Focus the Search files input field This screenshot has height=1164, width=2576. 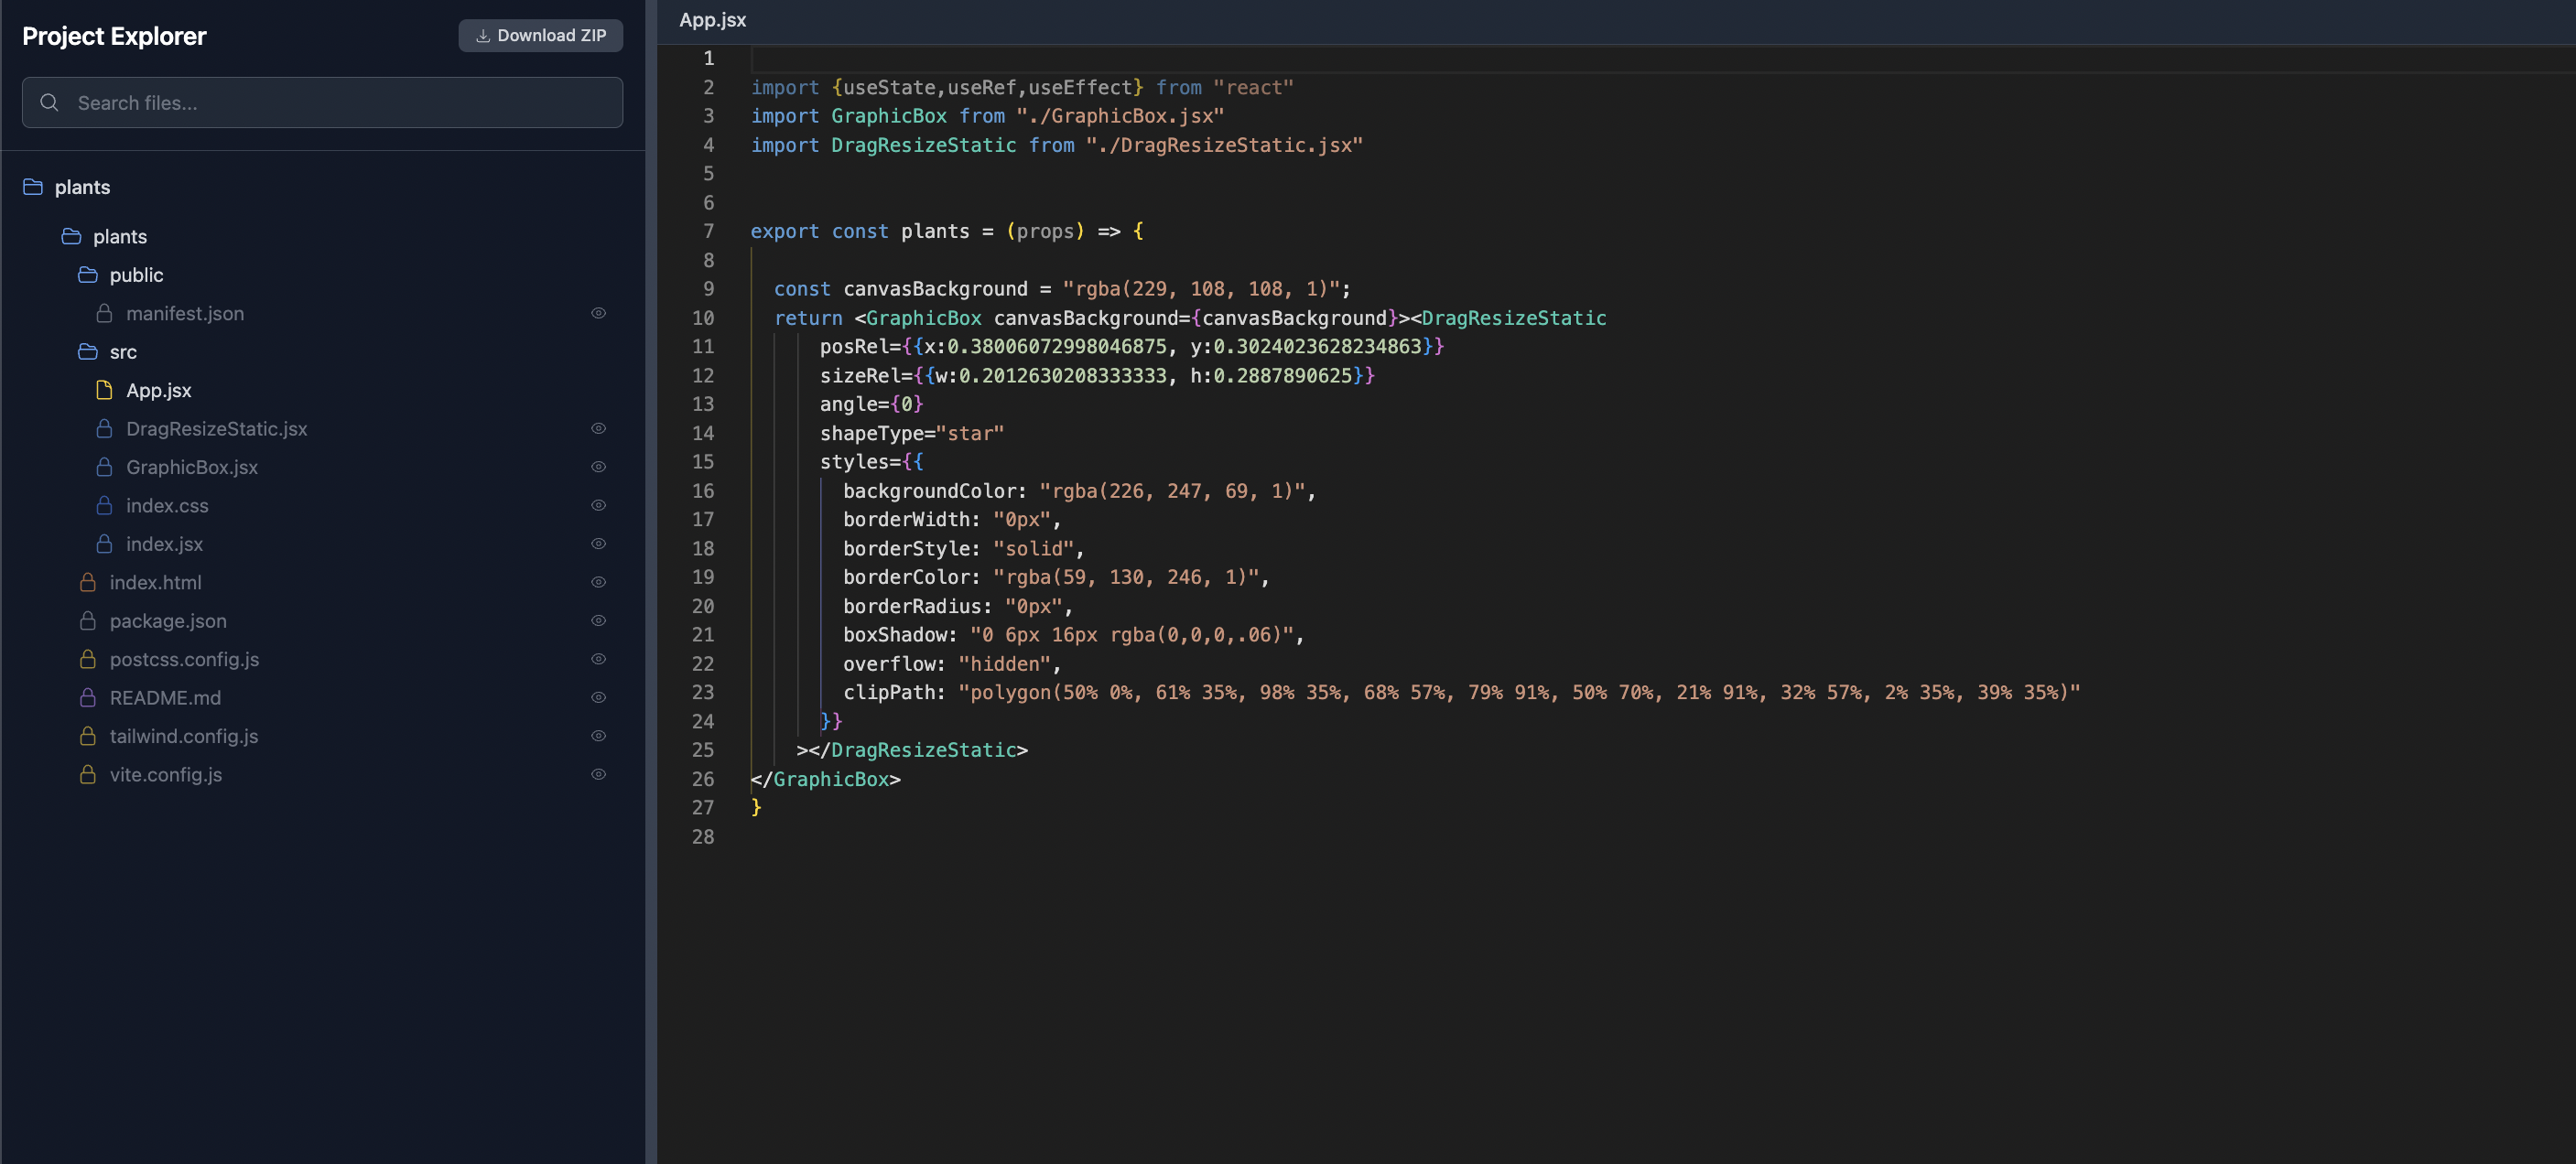click(x=340, y=102)
